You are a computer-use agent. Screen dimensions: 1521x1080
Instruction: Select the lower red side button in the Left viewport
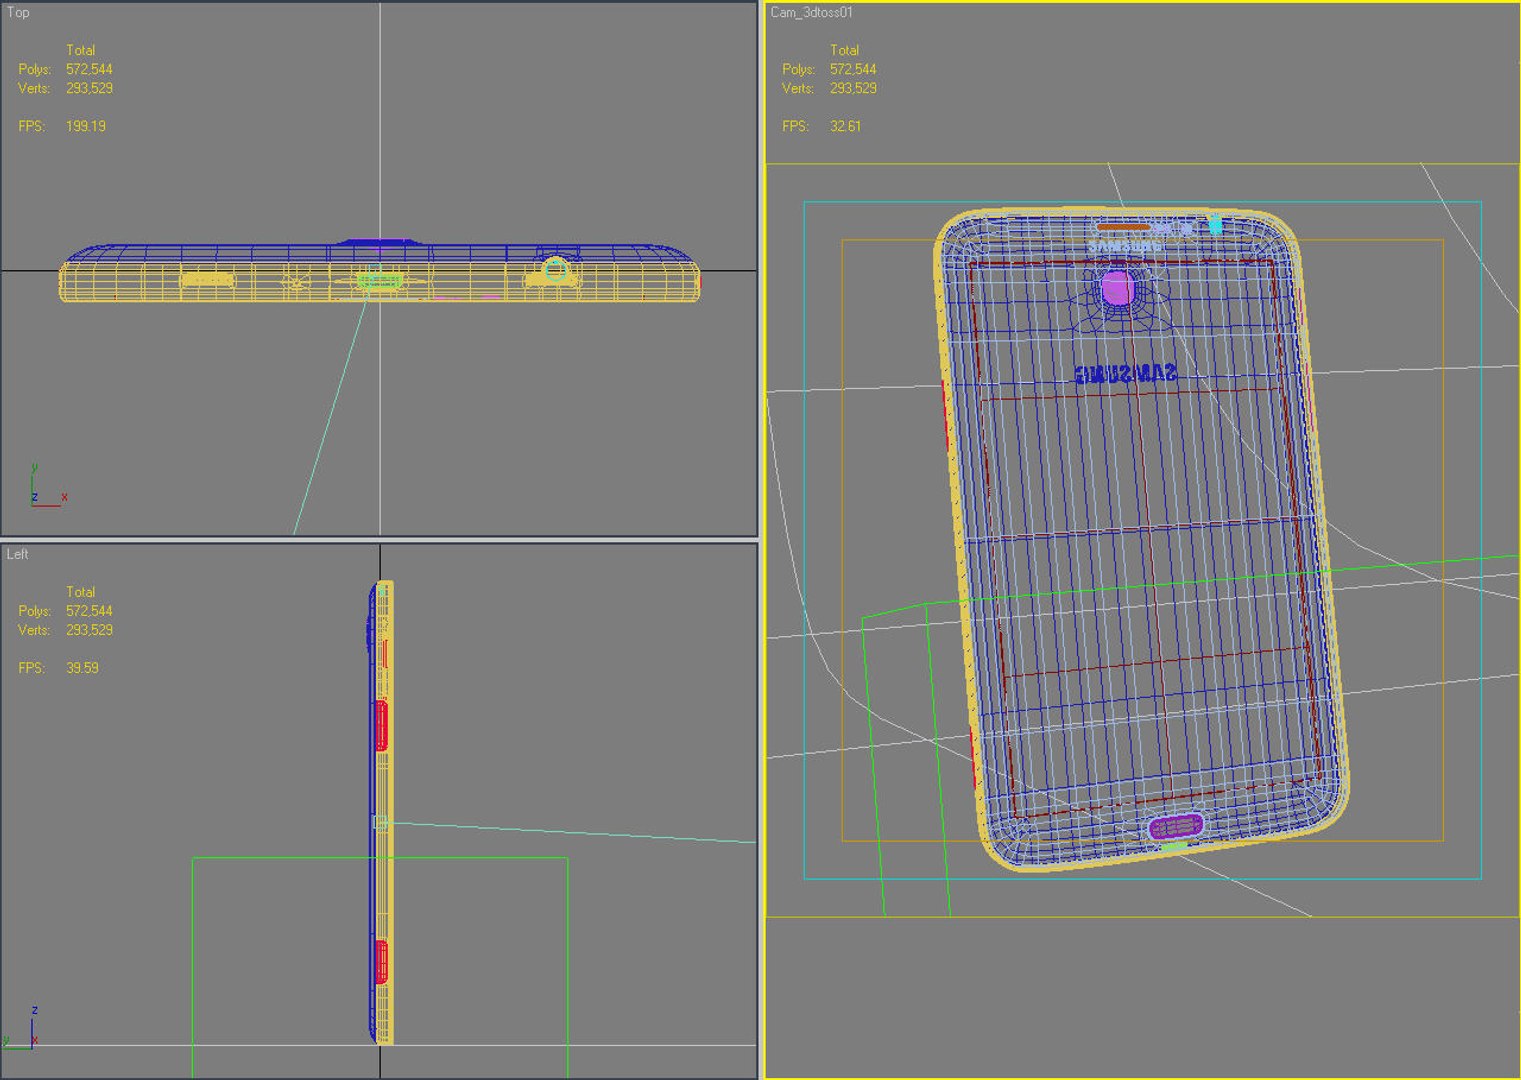381,962
